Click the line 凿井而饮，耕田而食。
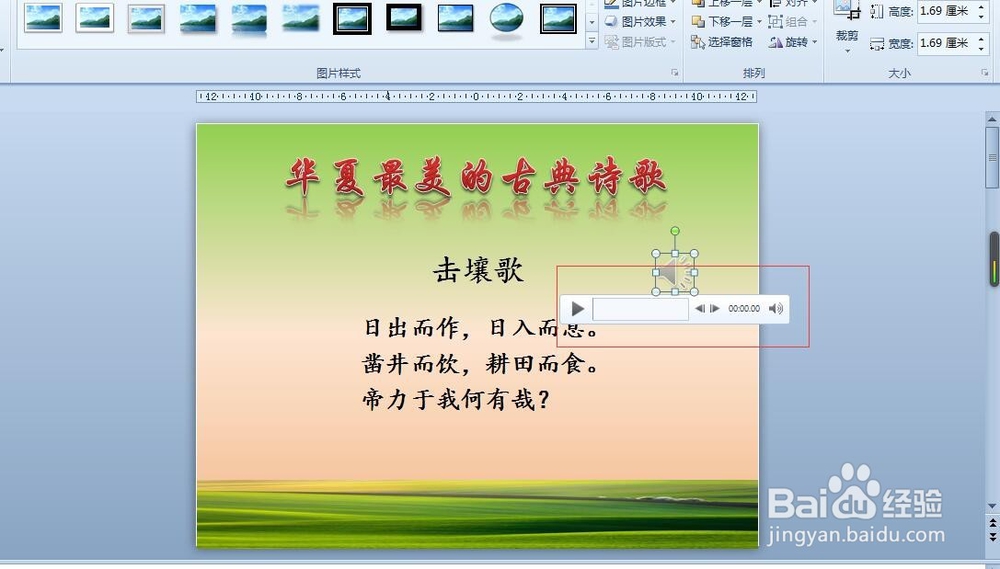Screen dimensions: 1000x569 481,364
